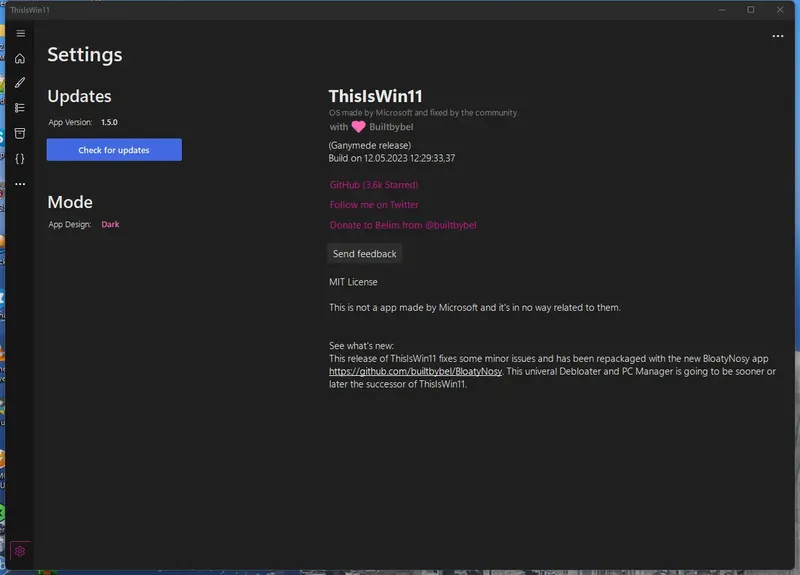The height and width of the screenshot is (575, 800).
Task: Click OS made by Microsoft tagline
Action: [423, 112]
